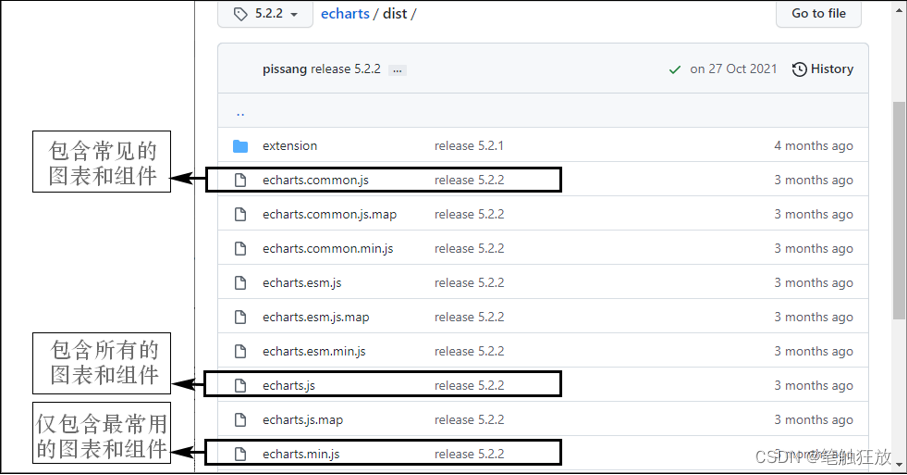Click file icon for echarts.esm.js.map
Image resolution: width=907 pixels, height=475 pixels.
pos(240,316)
